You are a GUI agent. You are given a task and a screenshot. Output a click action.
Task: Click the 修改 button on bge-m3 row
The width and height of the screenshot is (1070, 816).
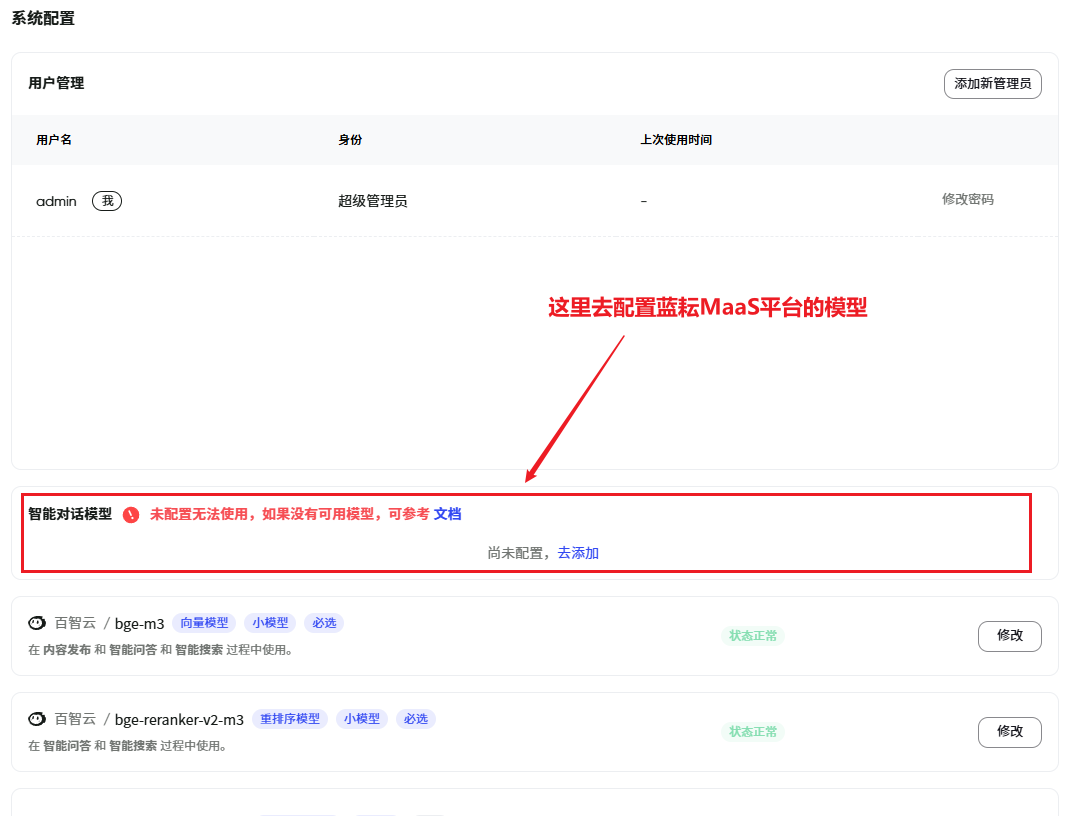click(1009, 636)
